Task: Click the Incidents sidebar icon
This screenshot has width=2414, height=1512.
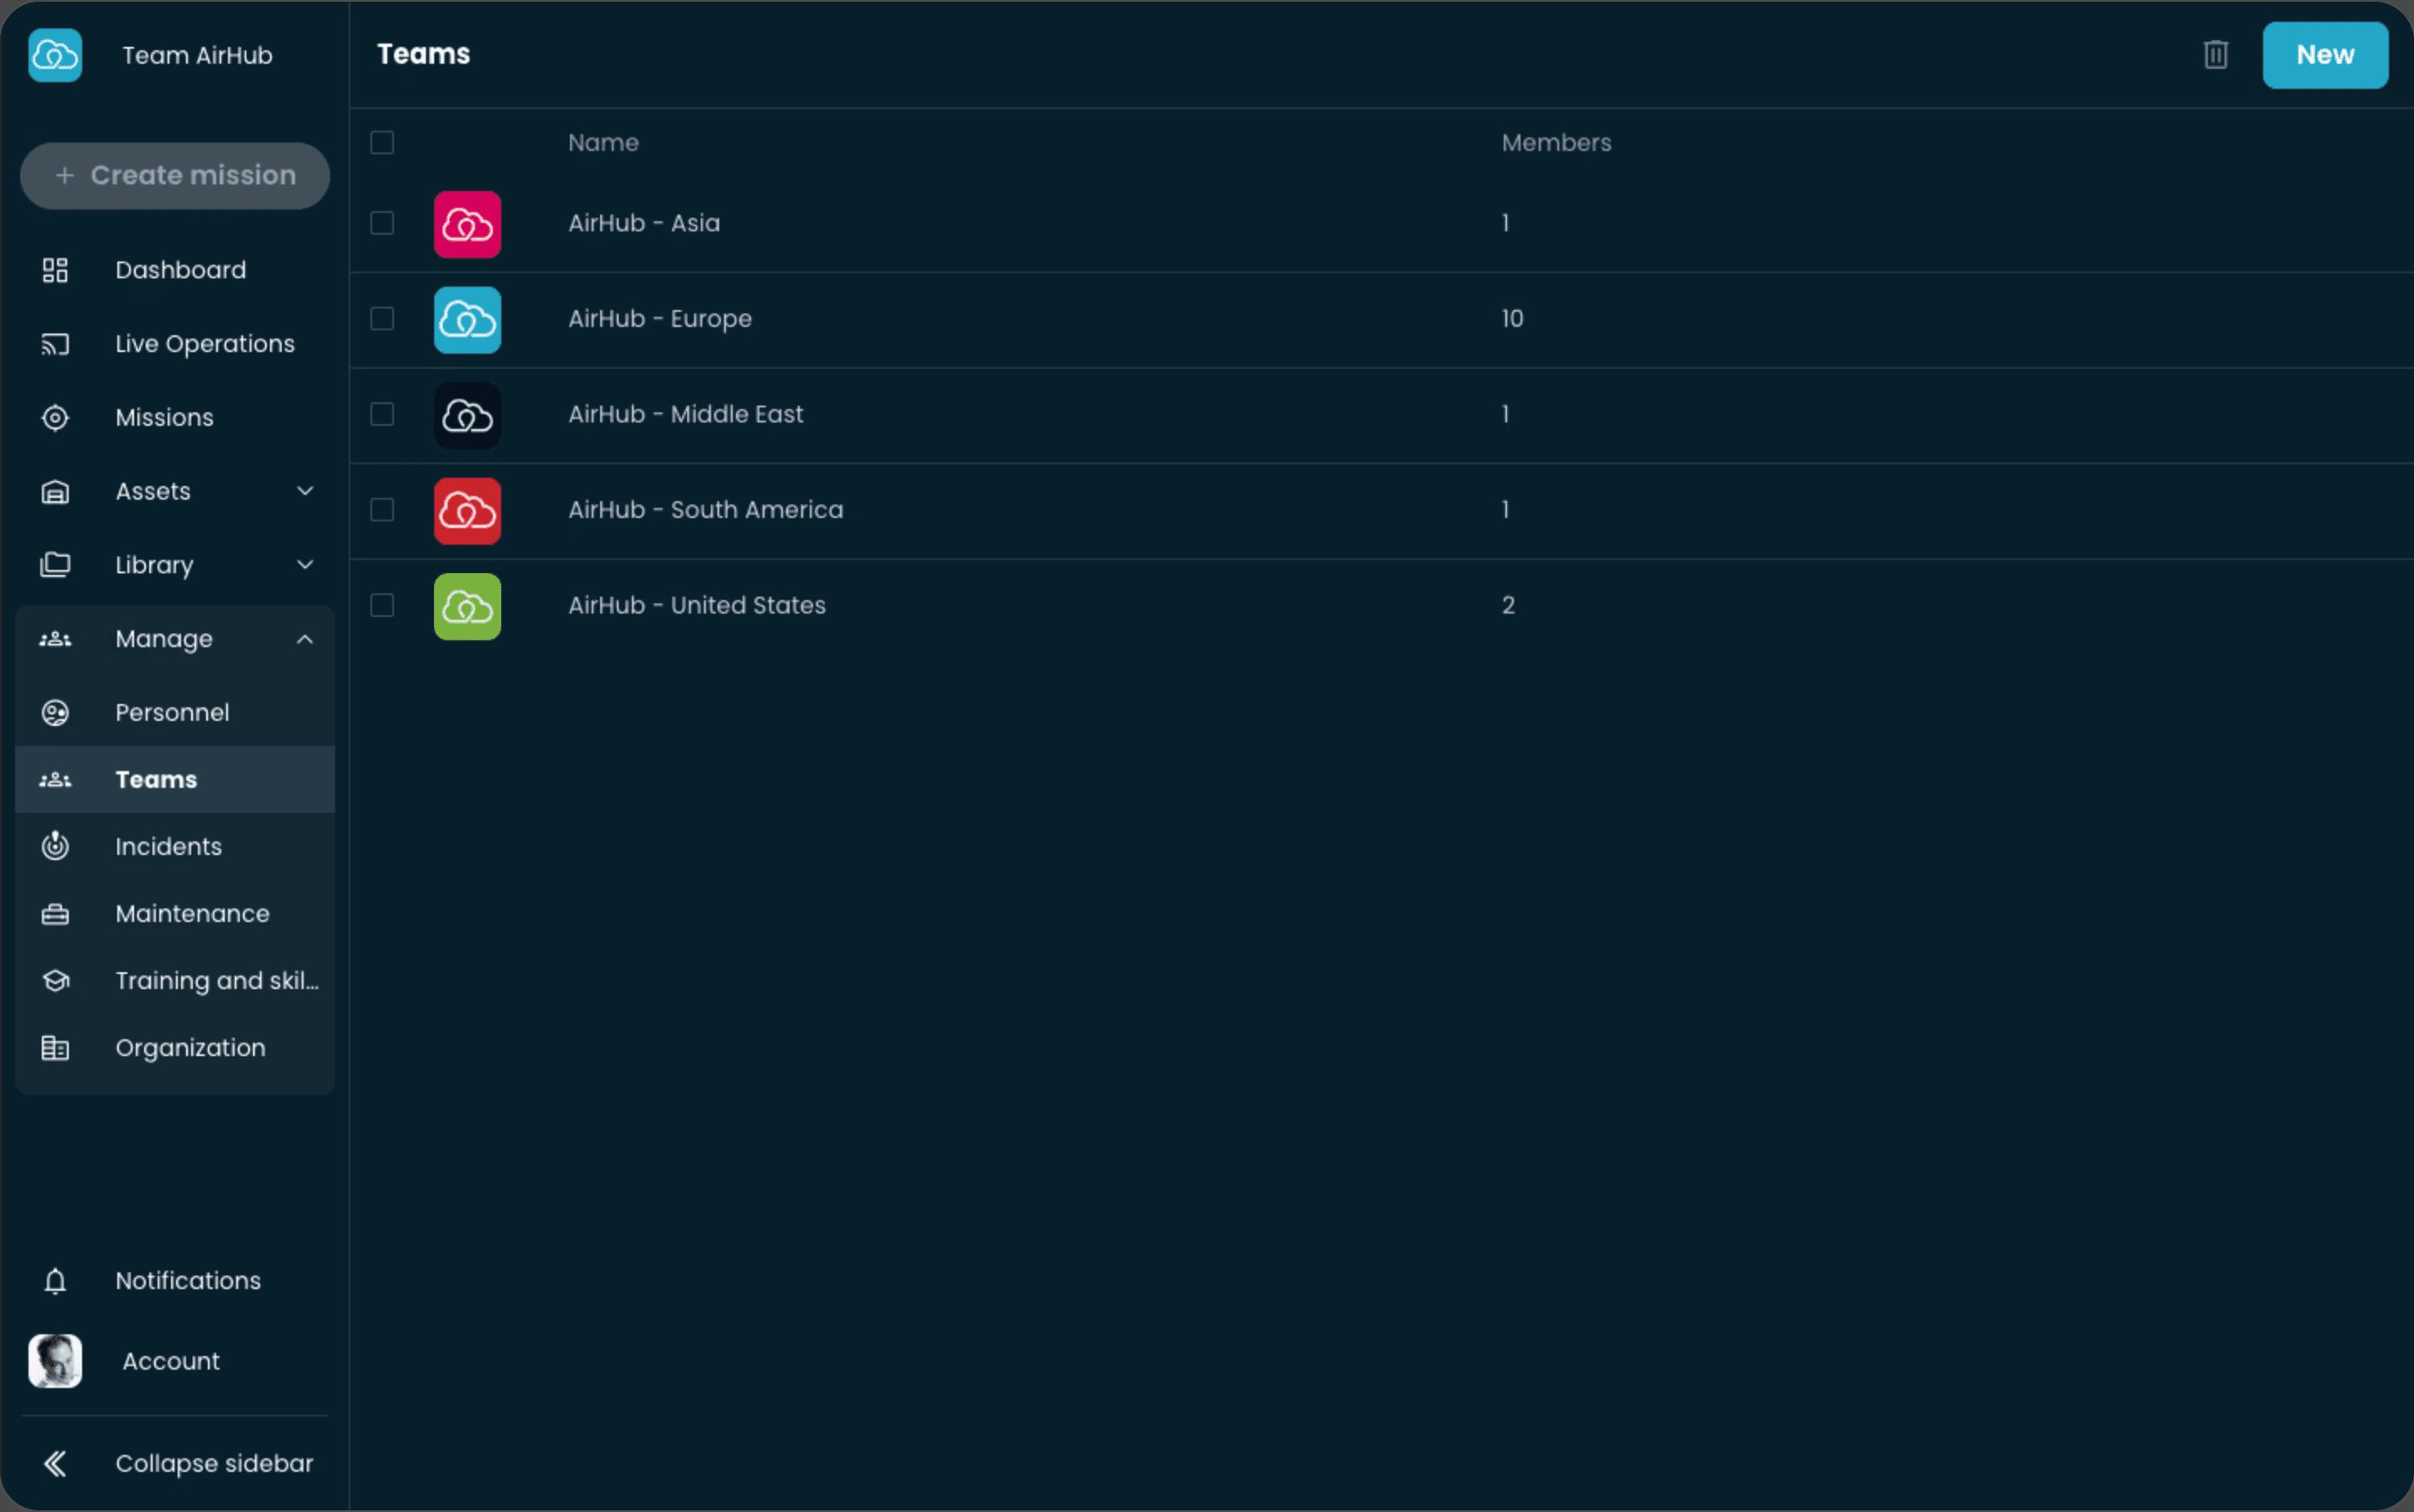Action: (55, 846)
